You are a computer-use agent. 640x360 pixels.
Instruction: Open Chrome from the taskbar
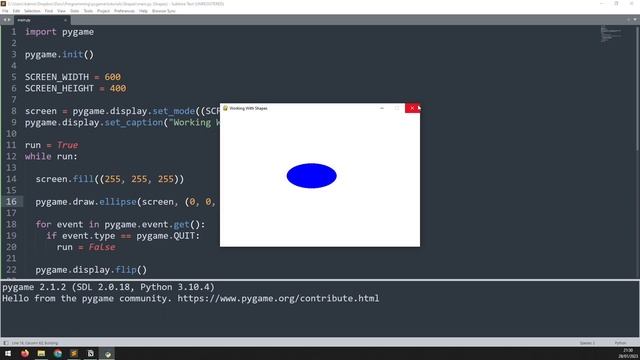58,353
